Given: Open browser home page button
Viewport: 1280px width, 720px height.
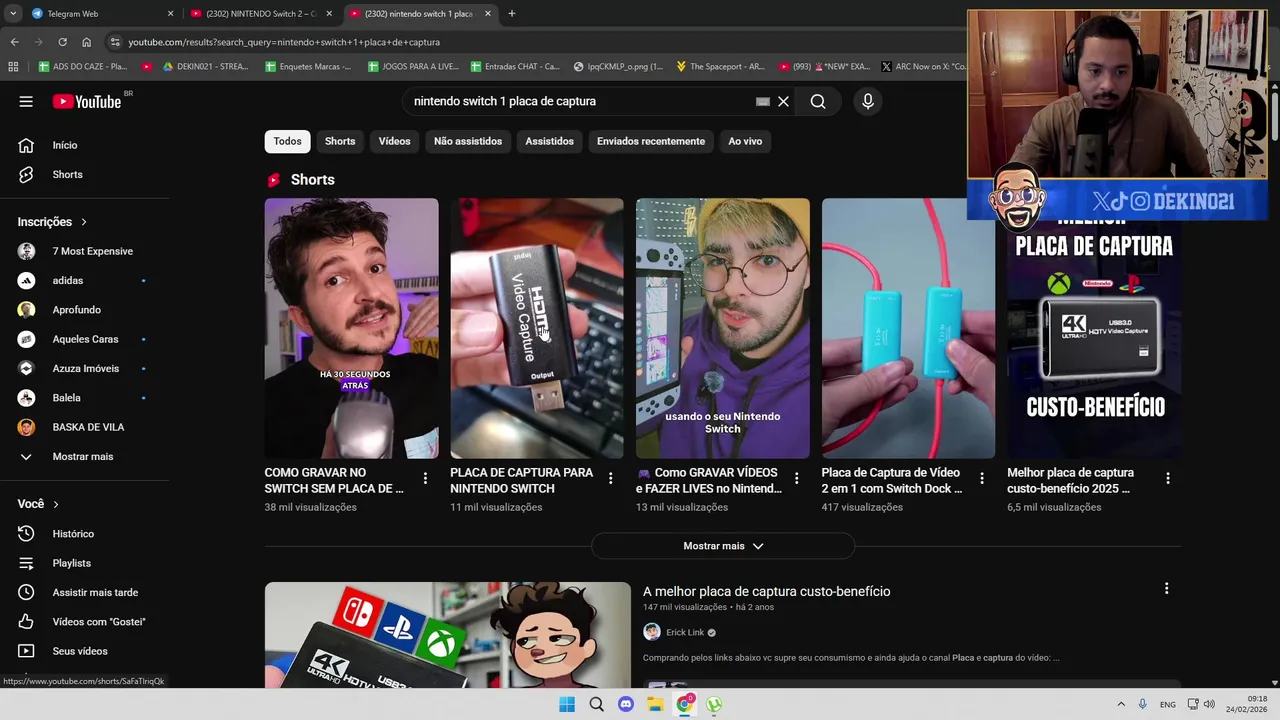Looking at the screenshot, I should click(x=87, y=42).
